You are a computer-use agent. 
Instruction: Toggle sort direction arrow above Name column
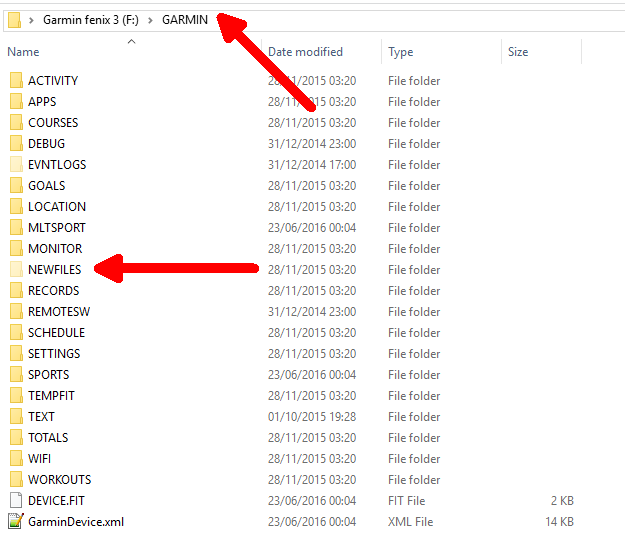click(131, 41)
